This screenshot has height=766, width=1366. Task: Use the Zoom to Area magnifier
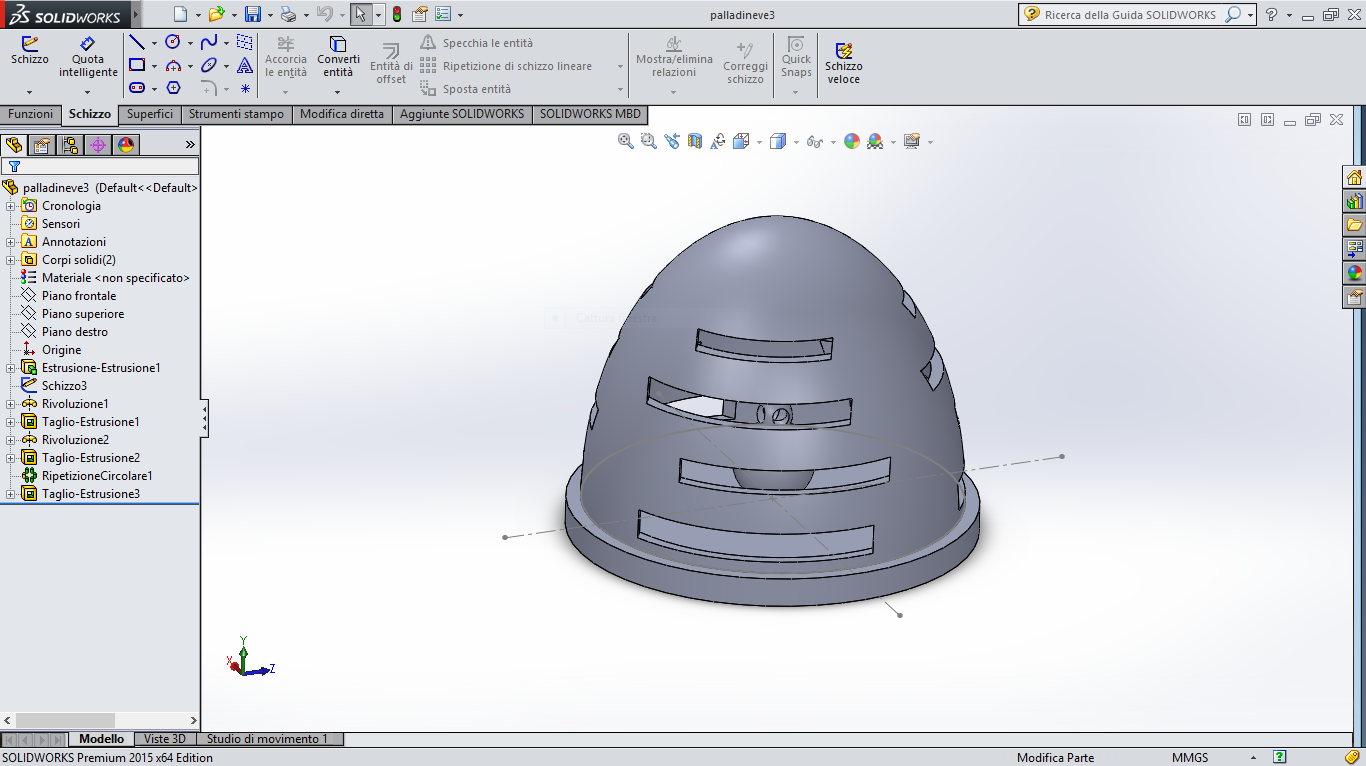click(649, 142)
